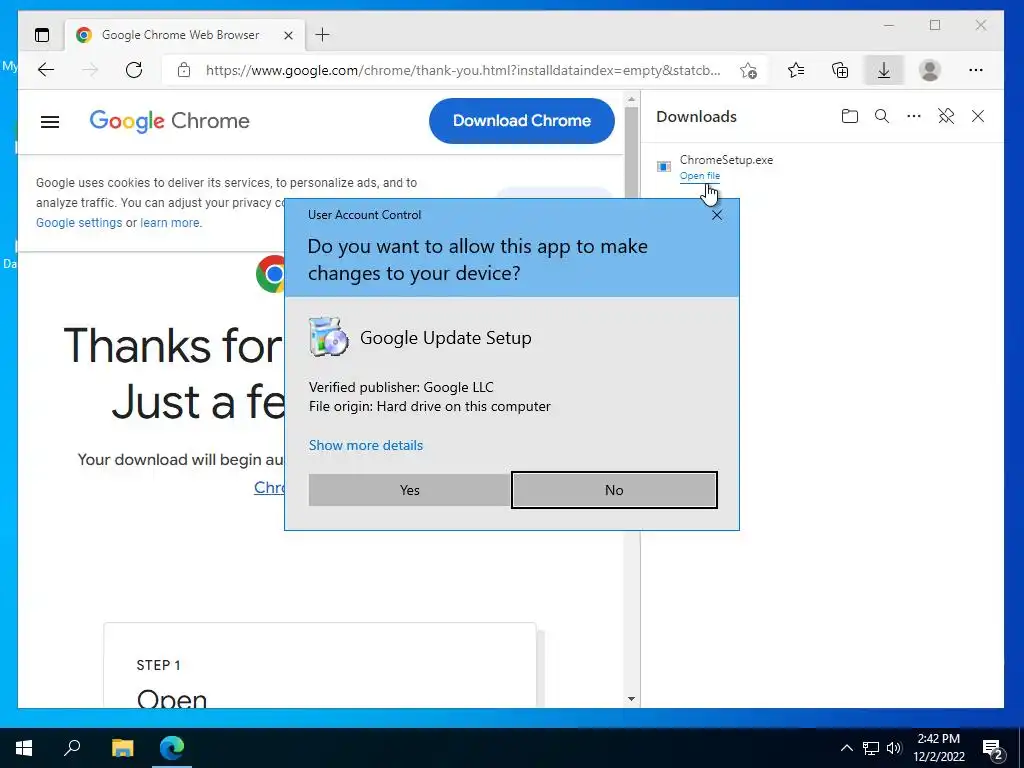View site information lock icon

point(184,70)
